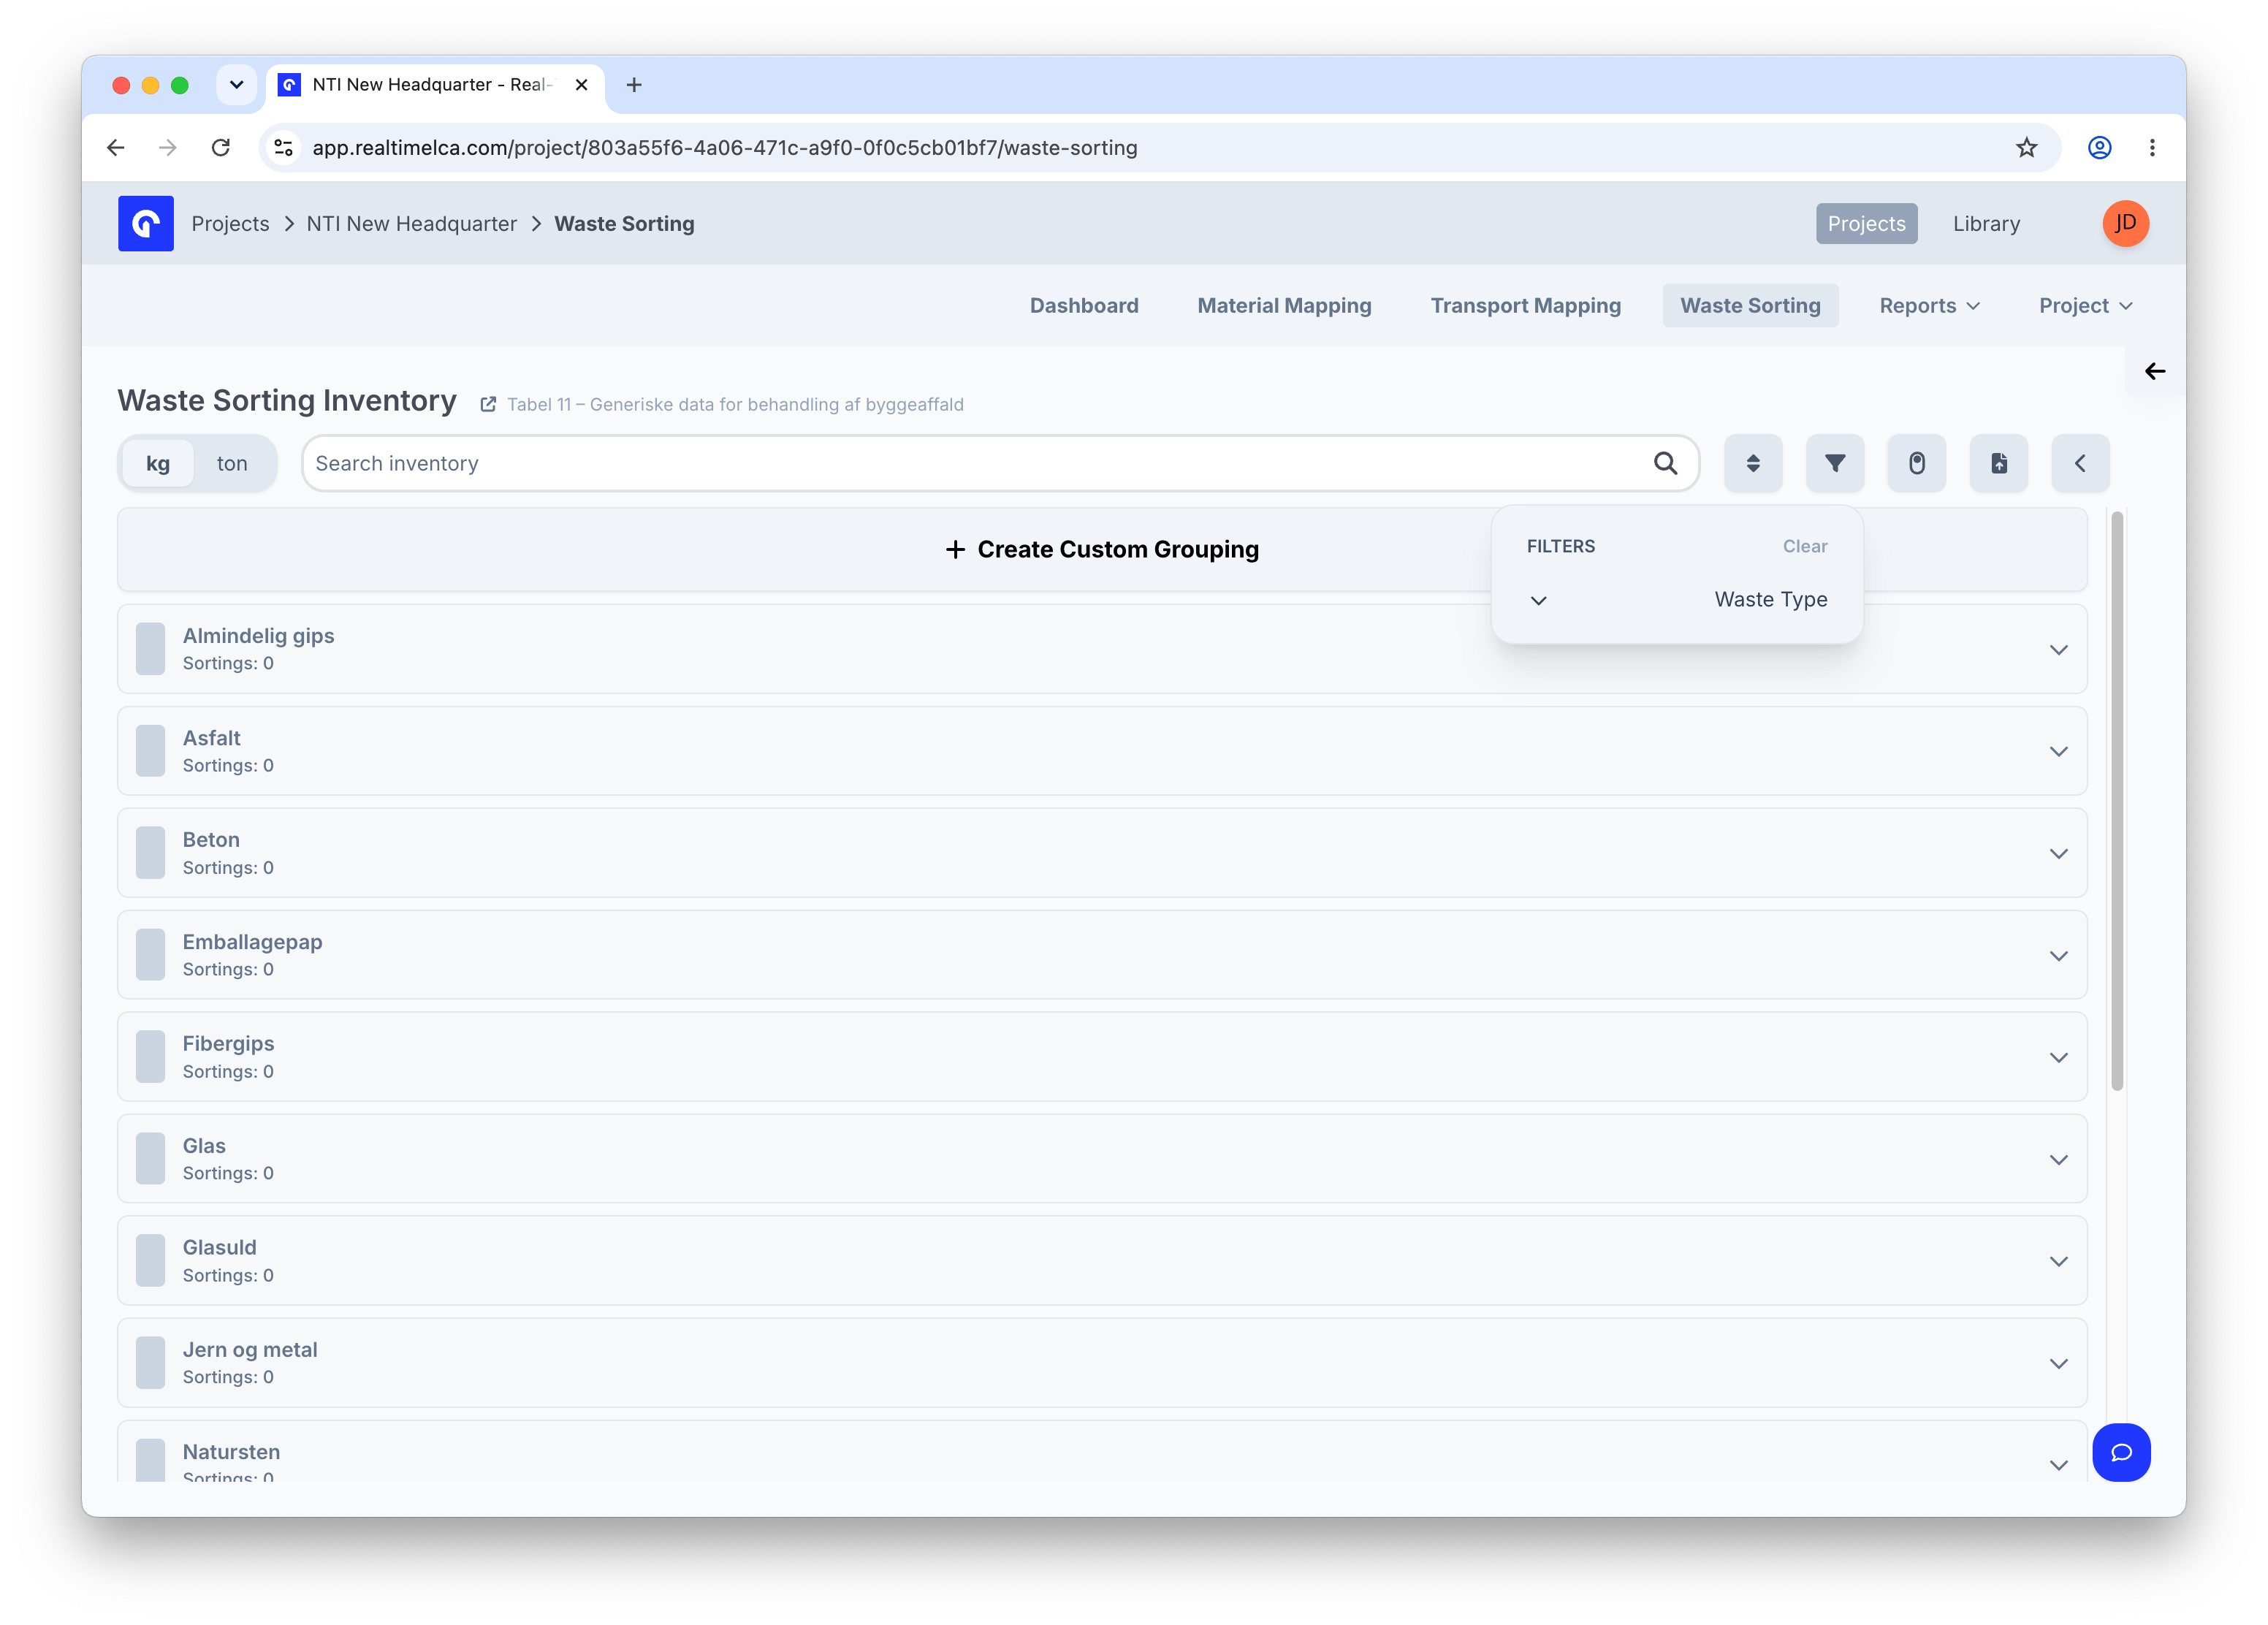
Task: Open the tab search dropdown arrow
Action: tap(236, 85)
